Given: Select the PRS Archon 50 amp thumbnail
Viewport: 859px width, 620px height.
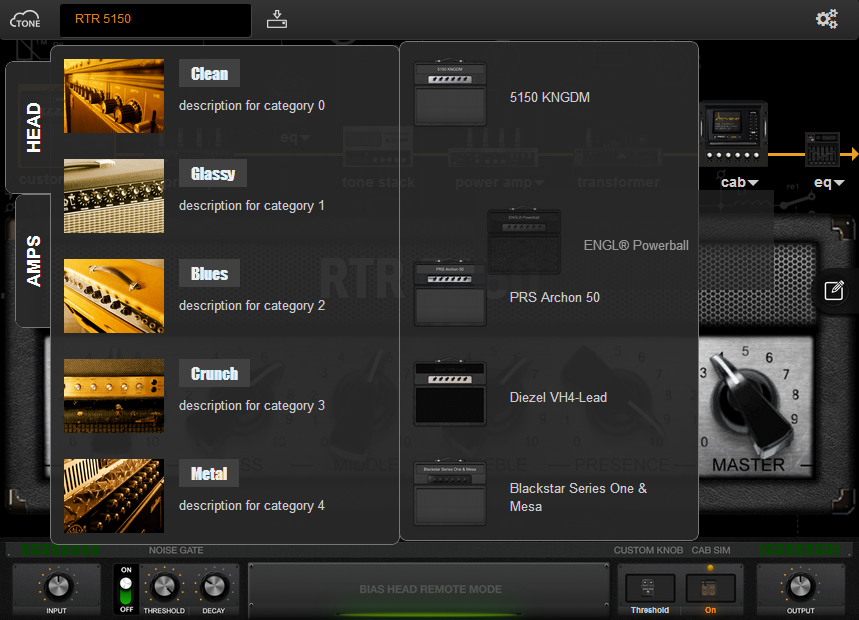Looking at the screenshot, I should point(450,293).
